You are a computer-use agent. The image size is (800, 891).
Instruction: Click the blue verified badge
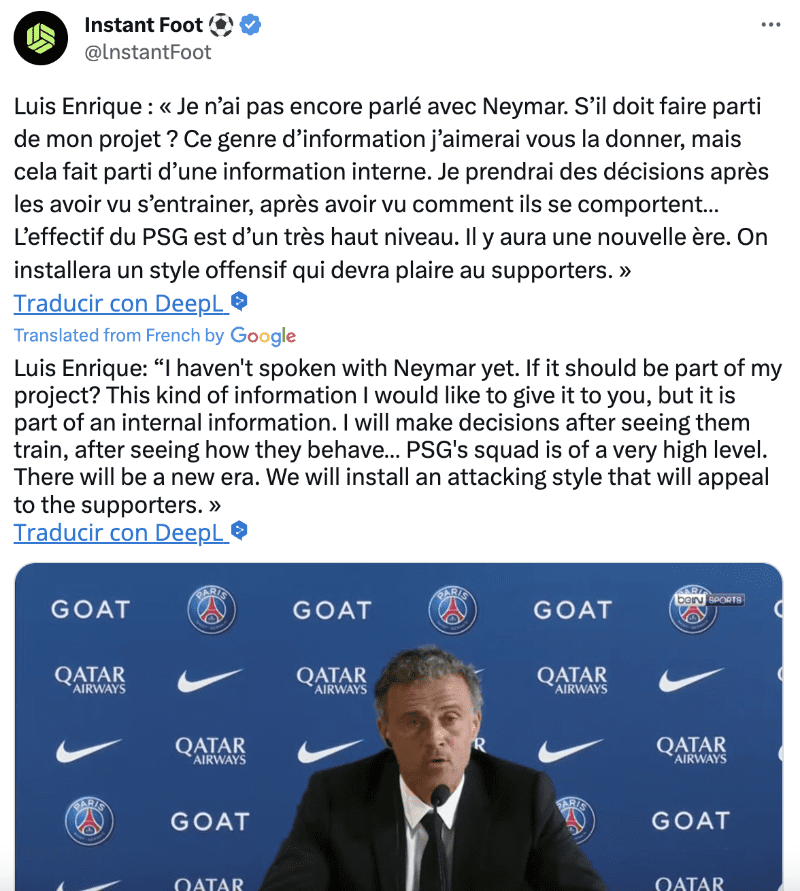pyautogui.click(x=250, y=25)
